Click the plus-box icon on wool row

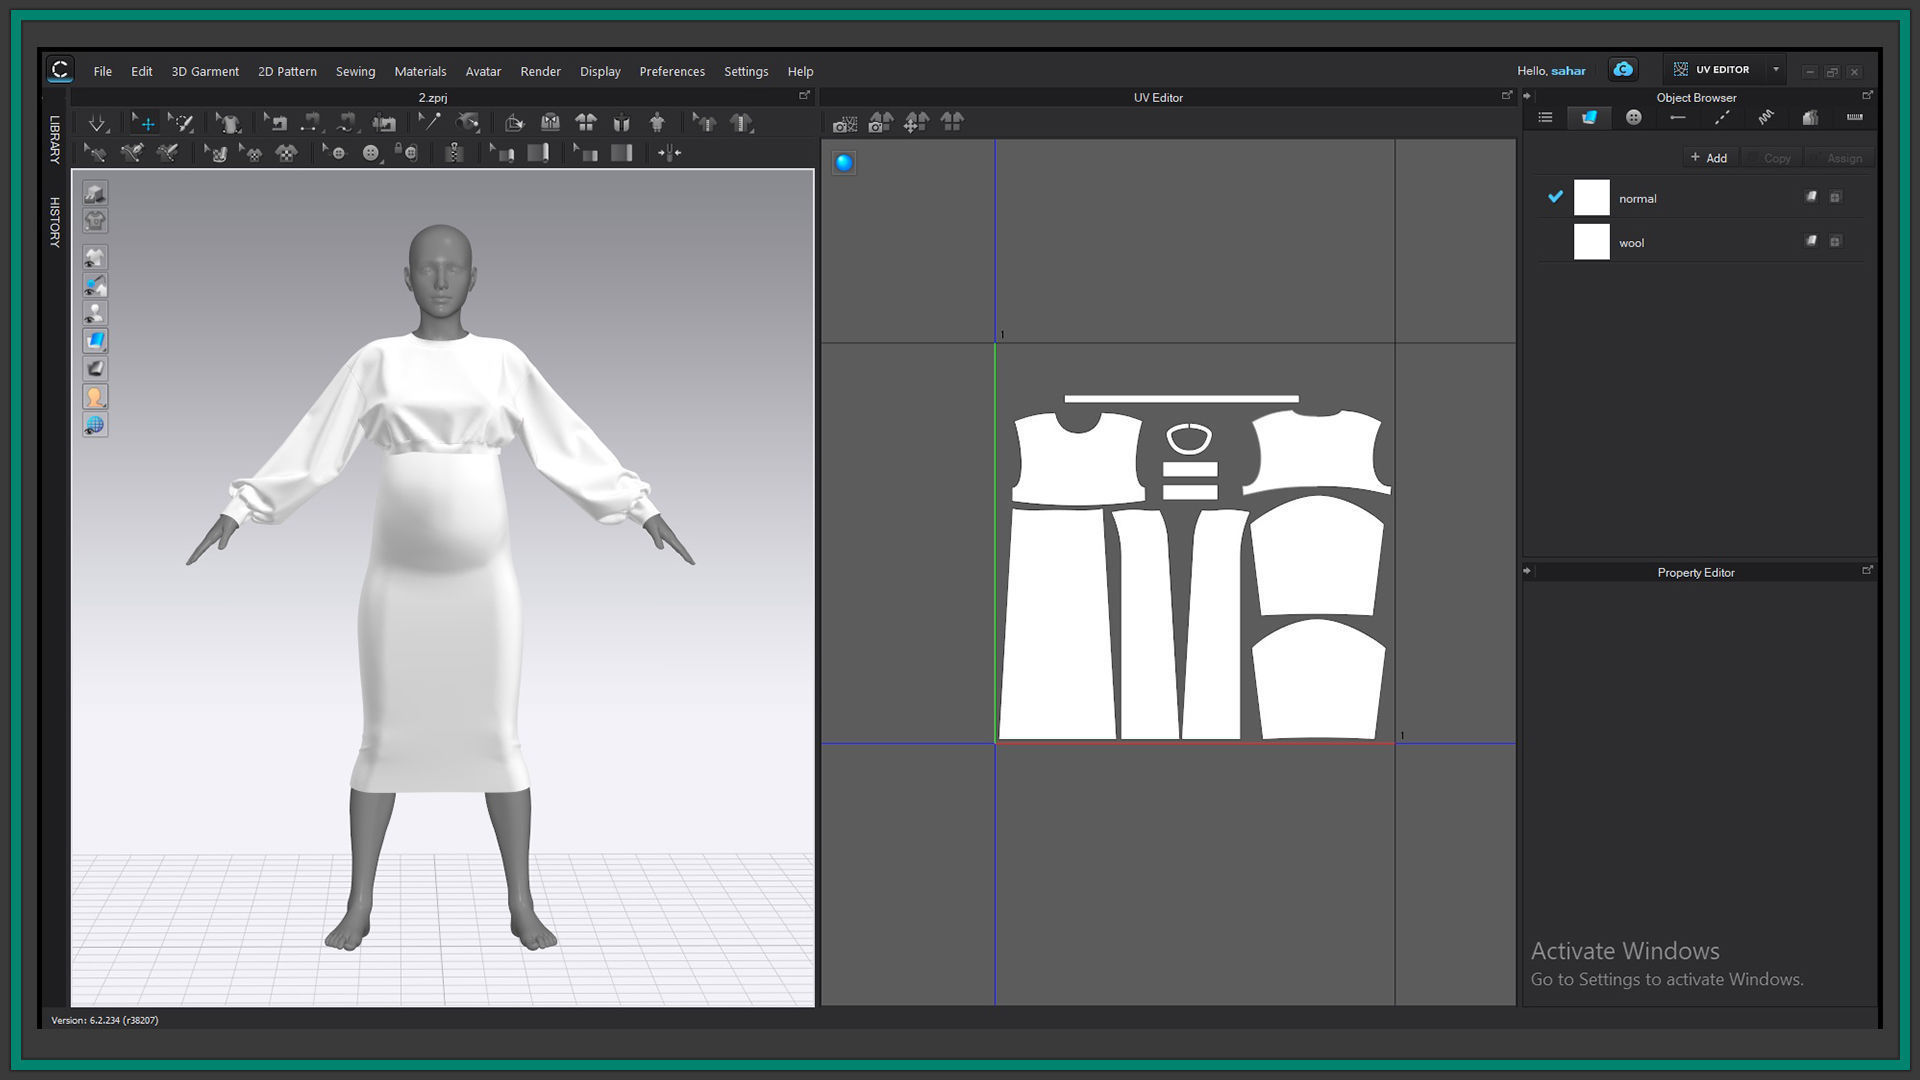pos(1835,241)
